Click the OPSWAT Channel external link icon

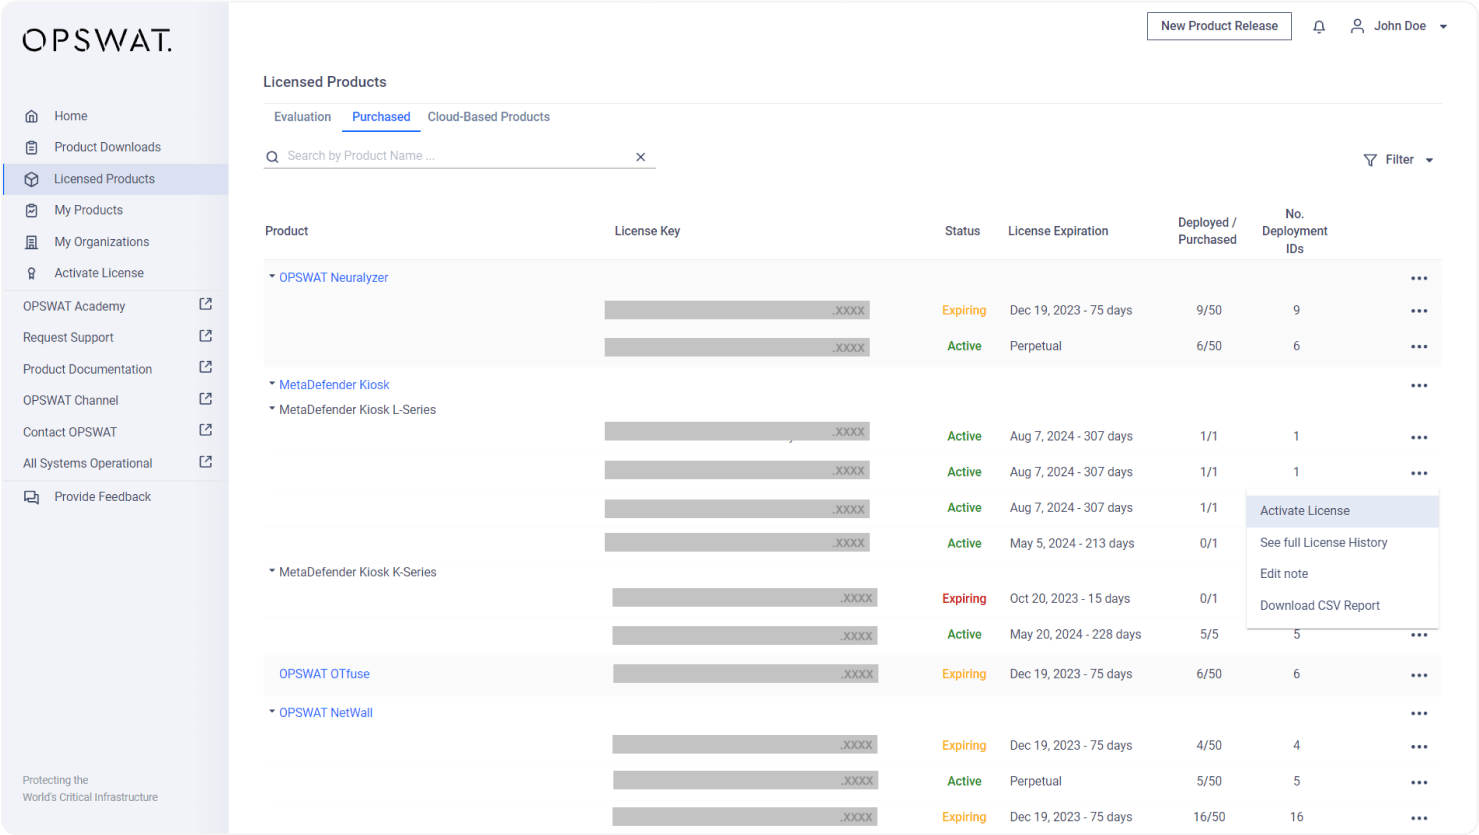click(206, 399)
